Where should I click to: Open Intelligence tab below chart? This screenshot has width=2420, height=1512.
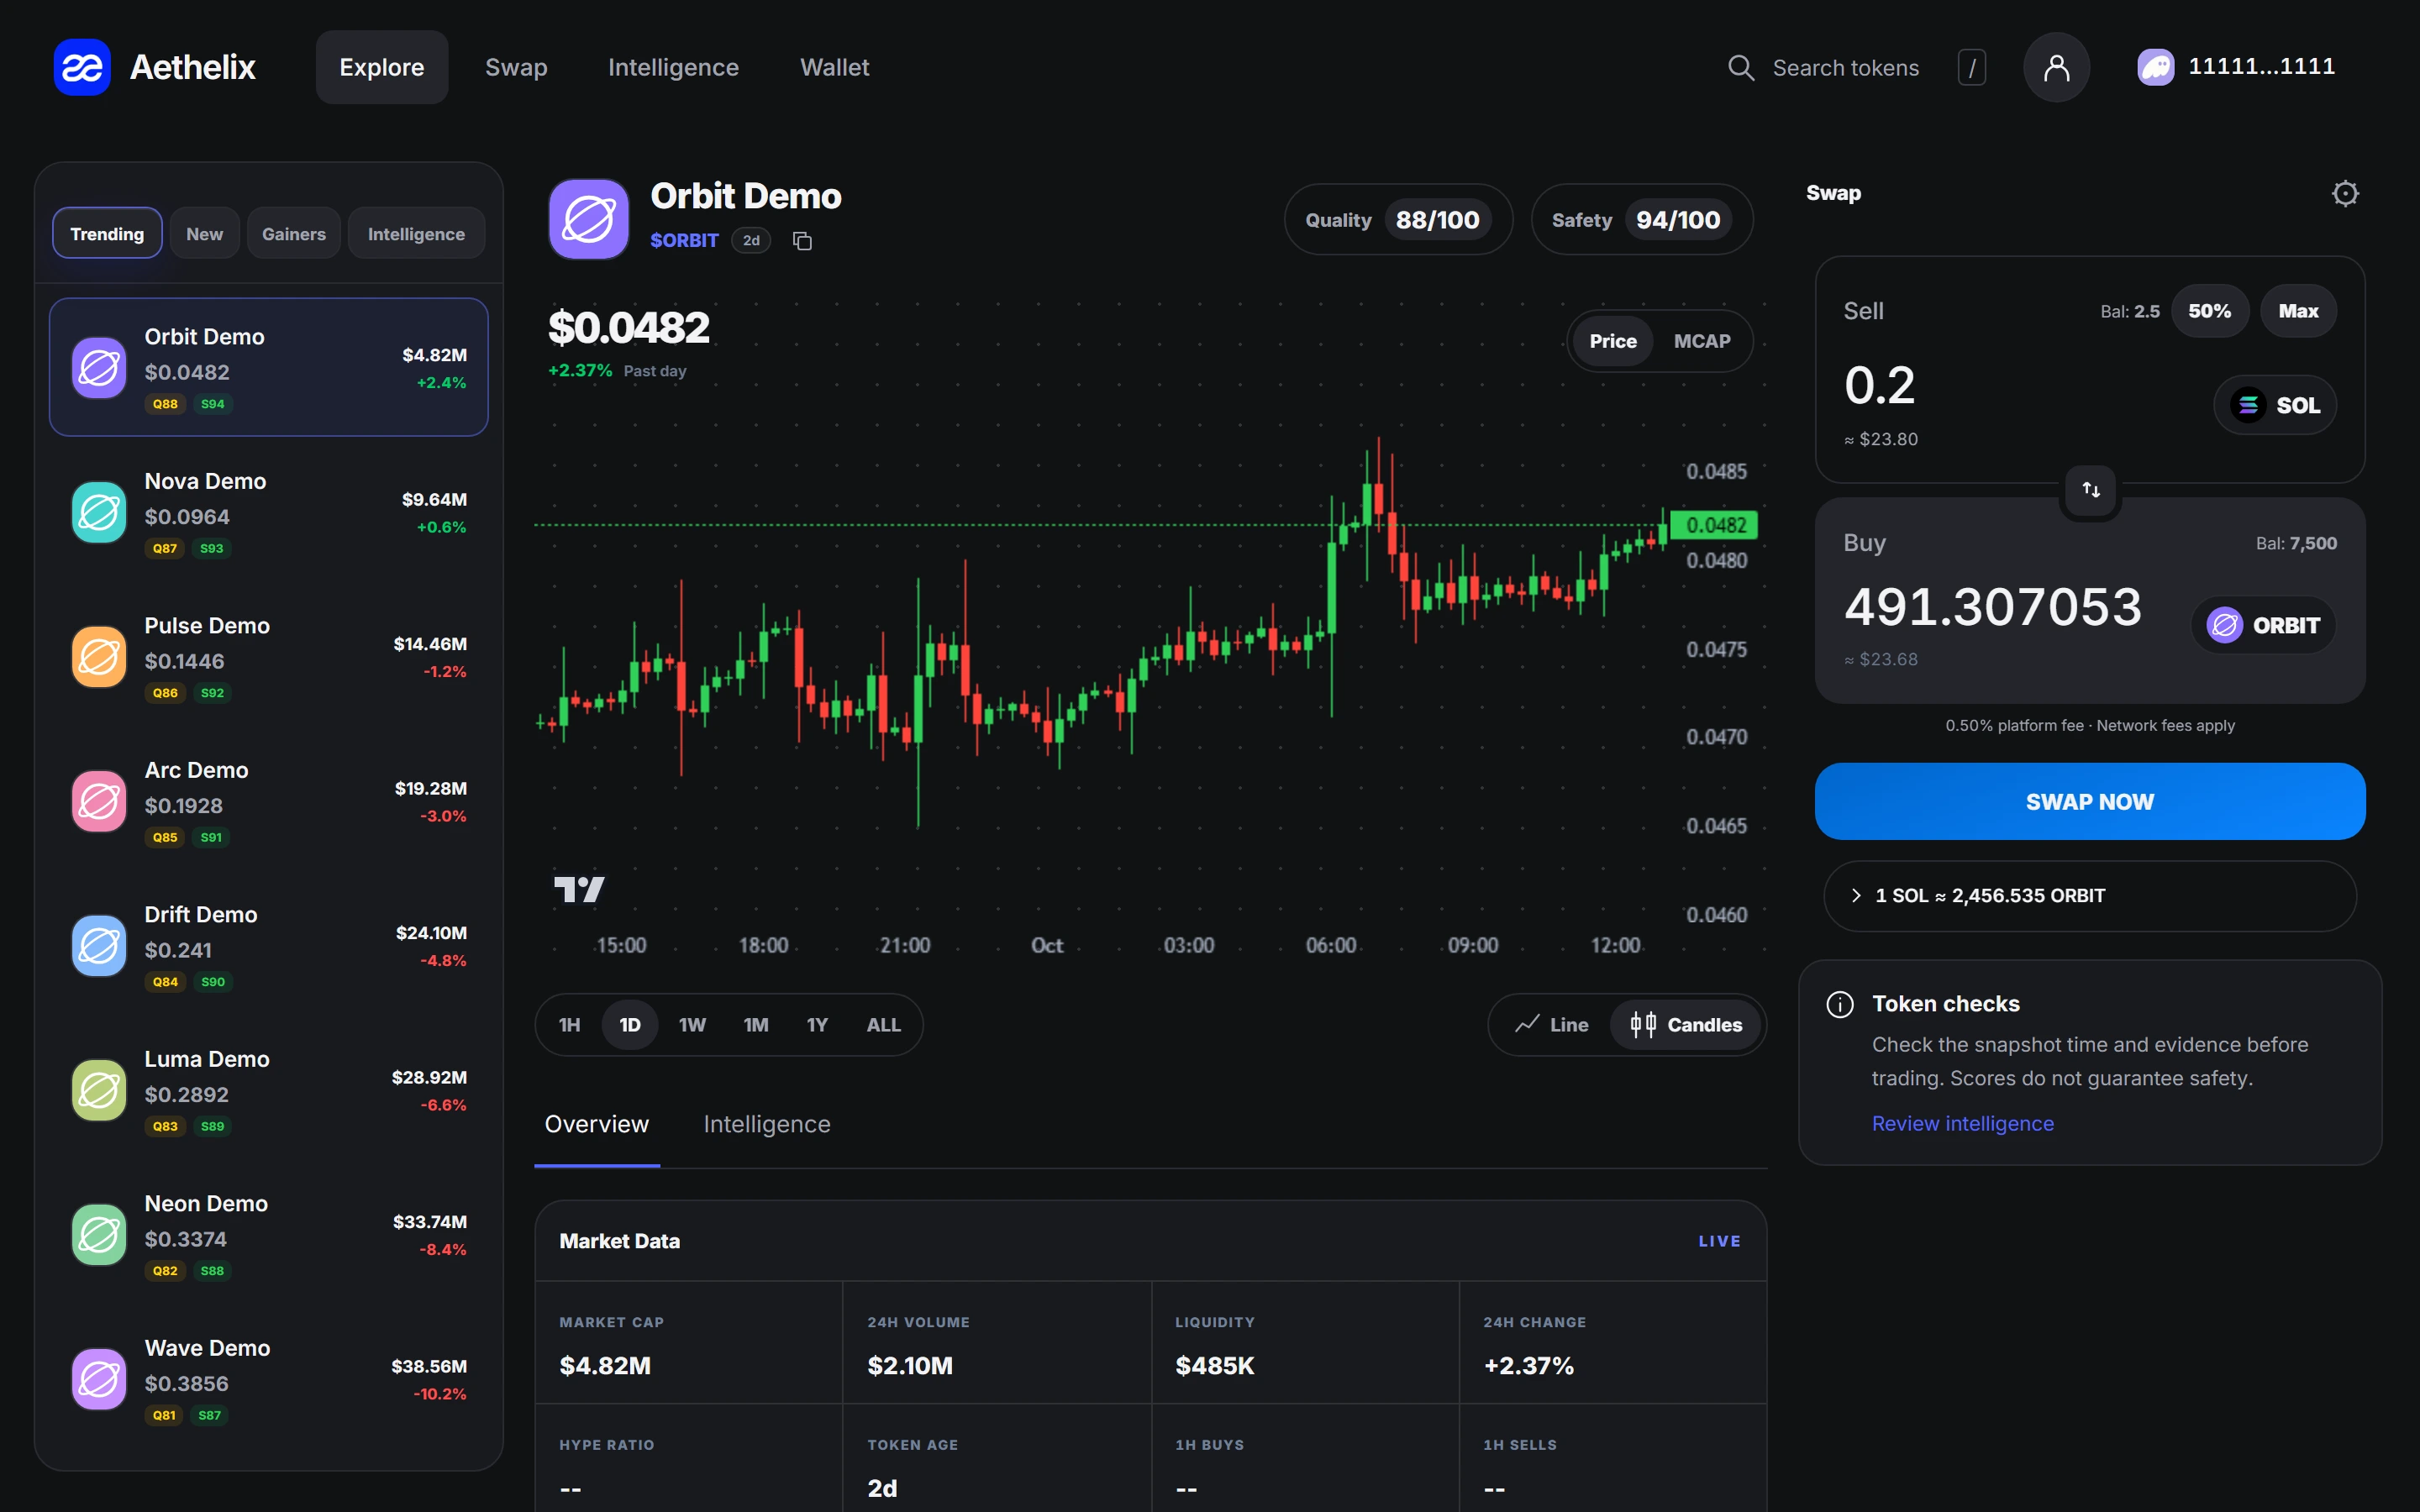766,1124
